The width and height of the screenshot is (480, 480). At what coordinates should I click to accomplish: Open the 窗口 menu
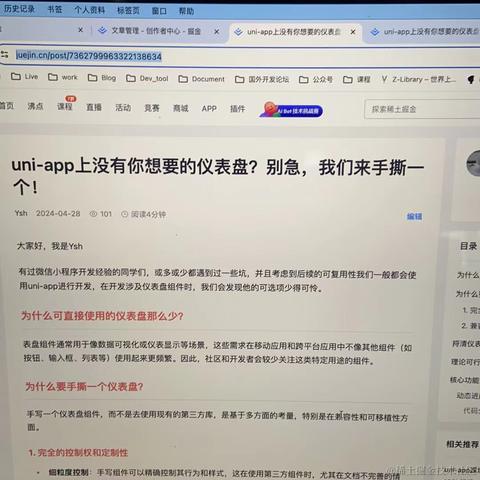(x=159, y=11)
